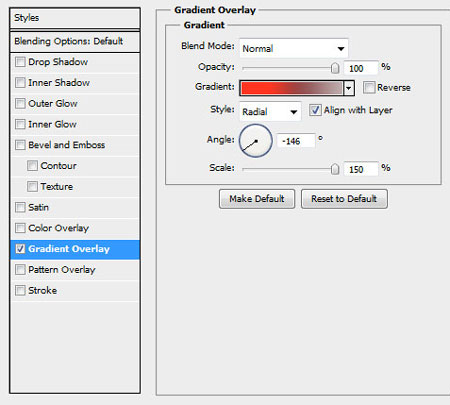This screenshot has width=450, height=405.
Task: Select Styles in the left panel
Action: pyautogui.click(x=75, y=18)
